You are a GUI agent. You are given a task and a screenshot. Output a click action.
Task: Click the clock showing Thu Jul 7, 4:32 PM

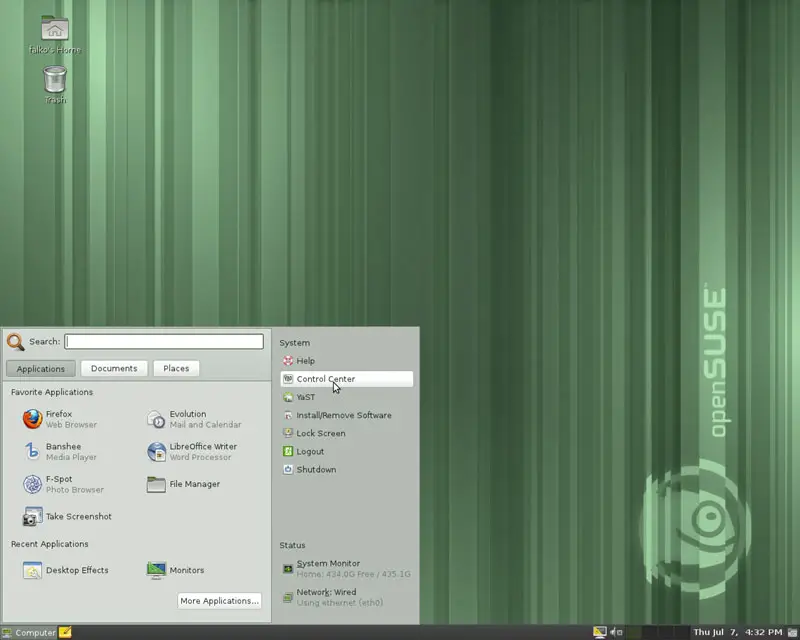(737, 632)
